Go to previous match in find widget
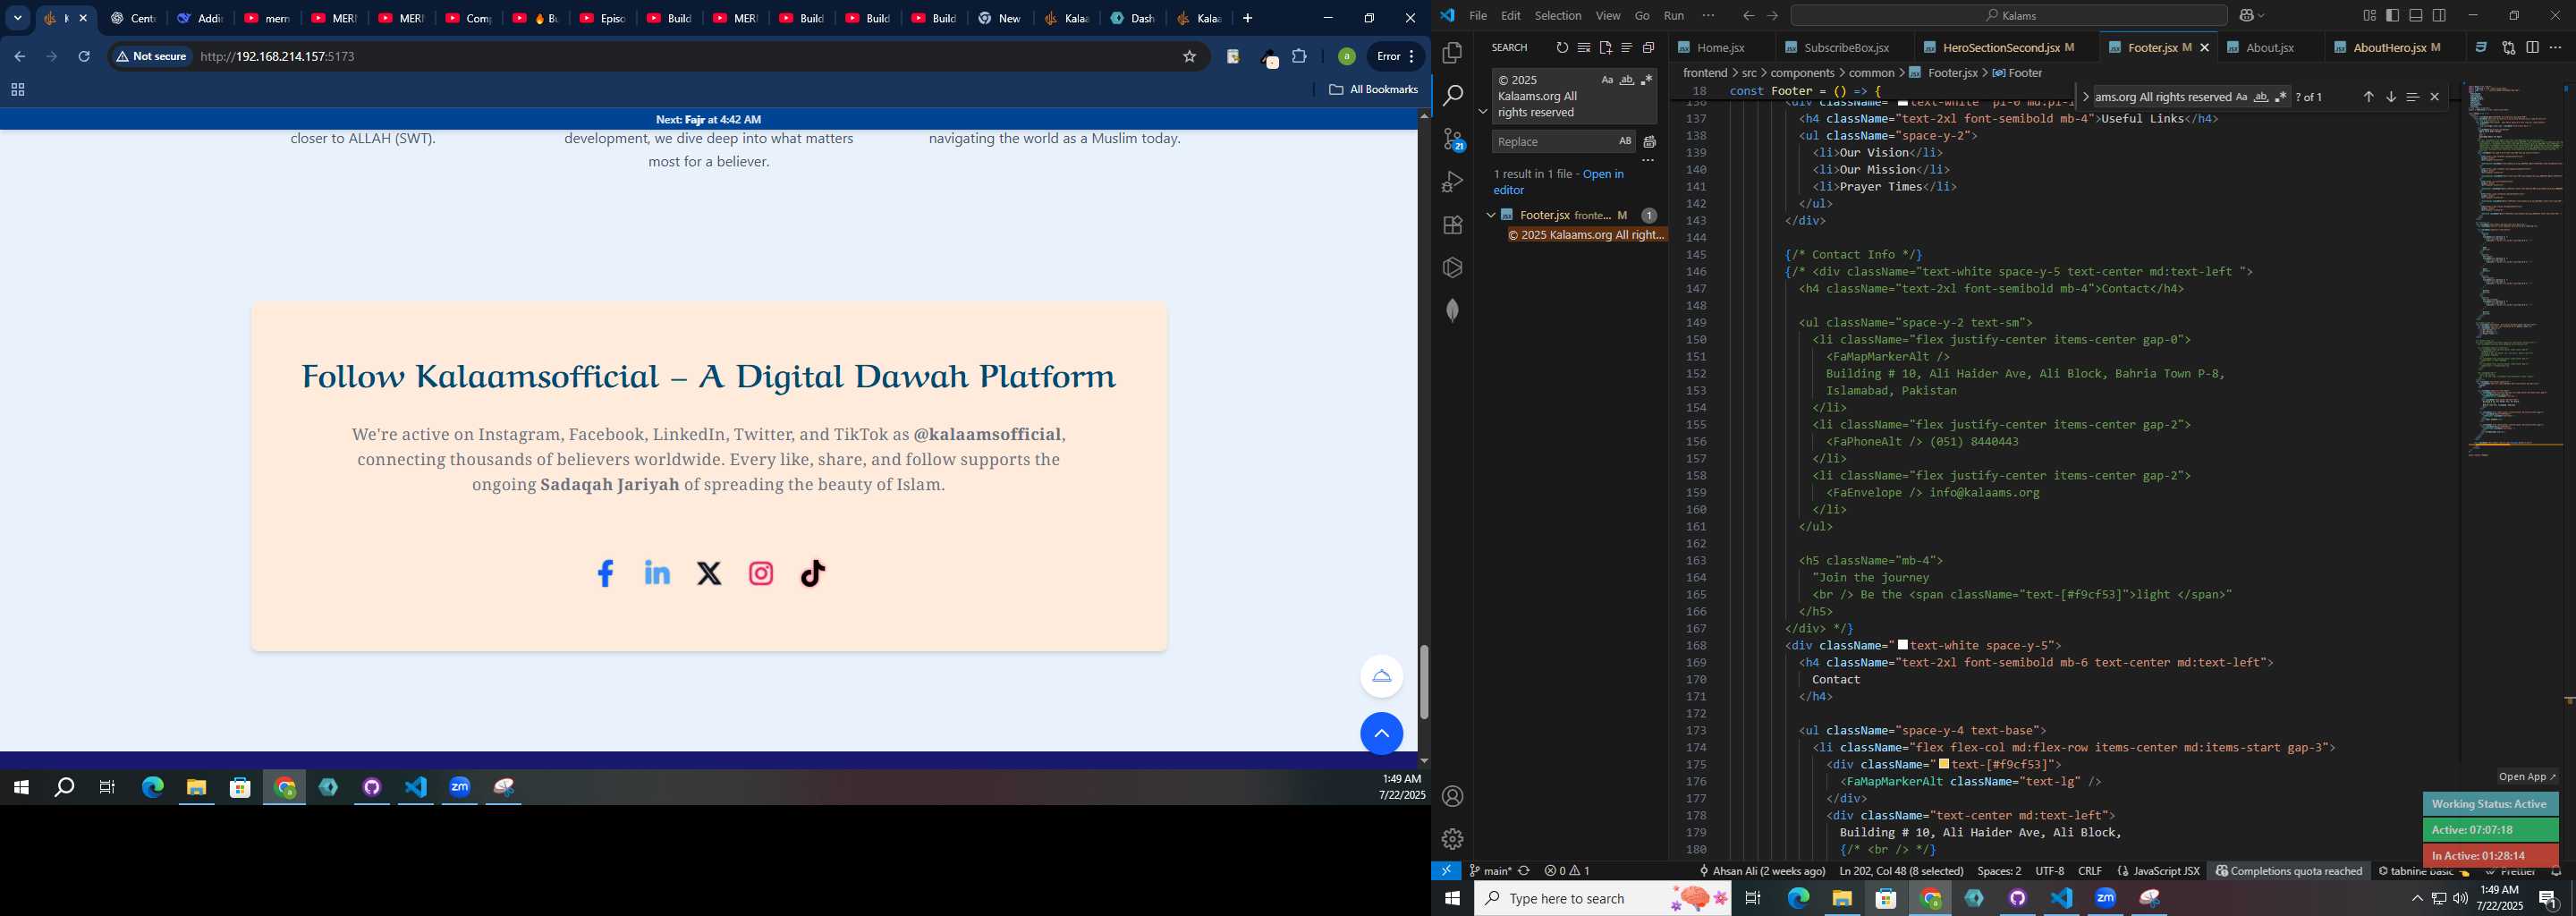Viewport: 2576px width, 916px height. pos(2368,97)
